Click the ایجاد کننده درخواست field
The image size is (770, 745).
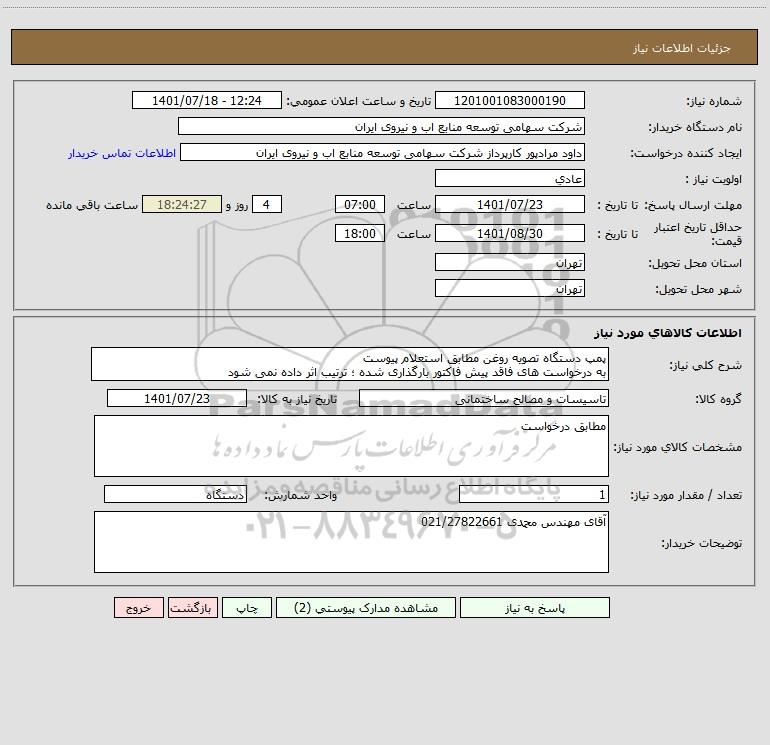383,152
